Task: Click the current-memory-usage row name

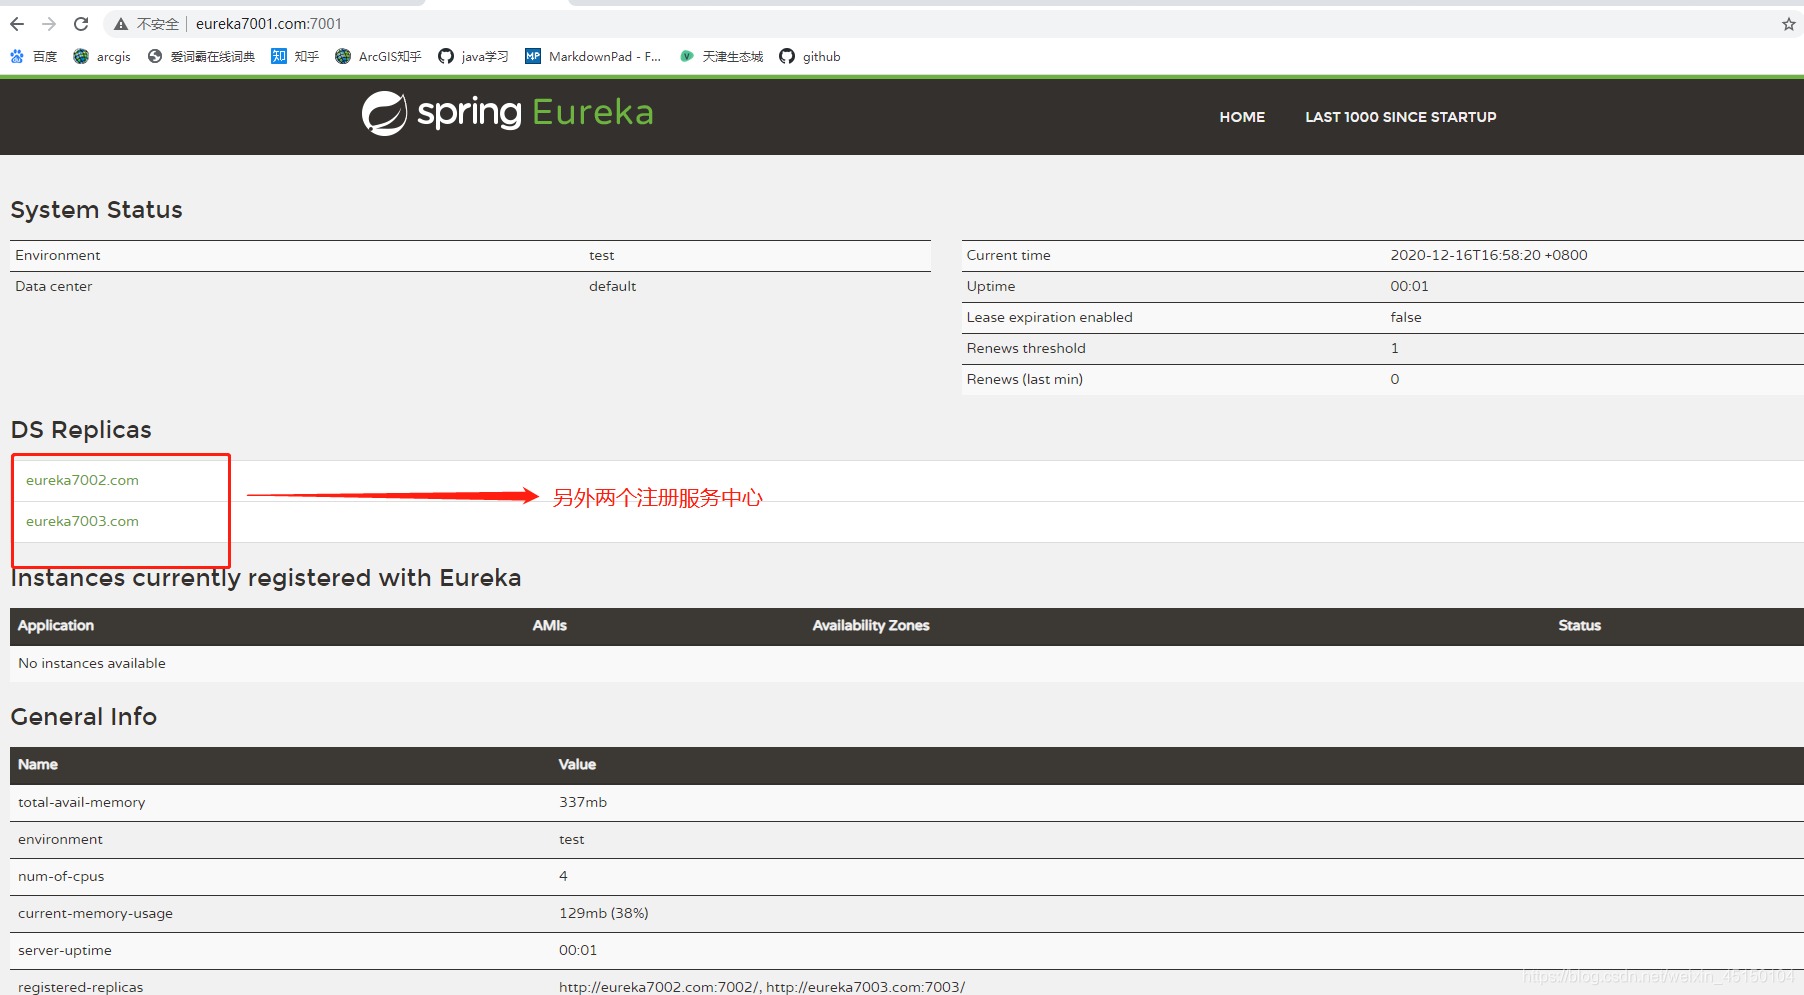Action: [x=95, y=914]
